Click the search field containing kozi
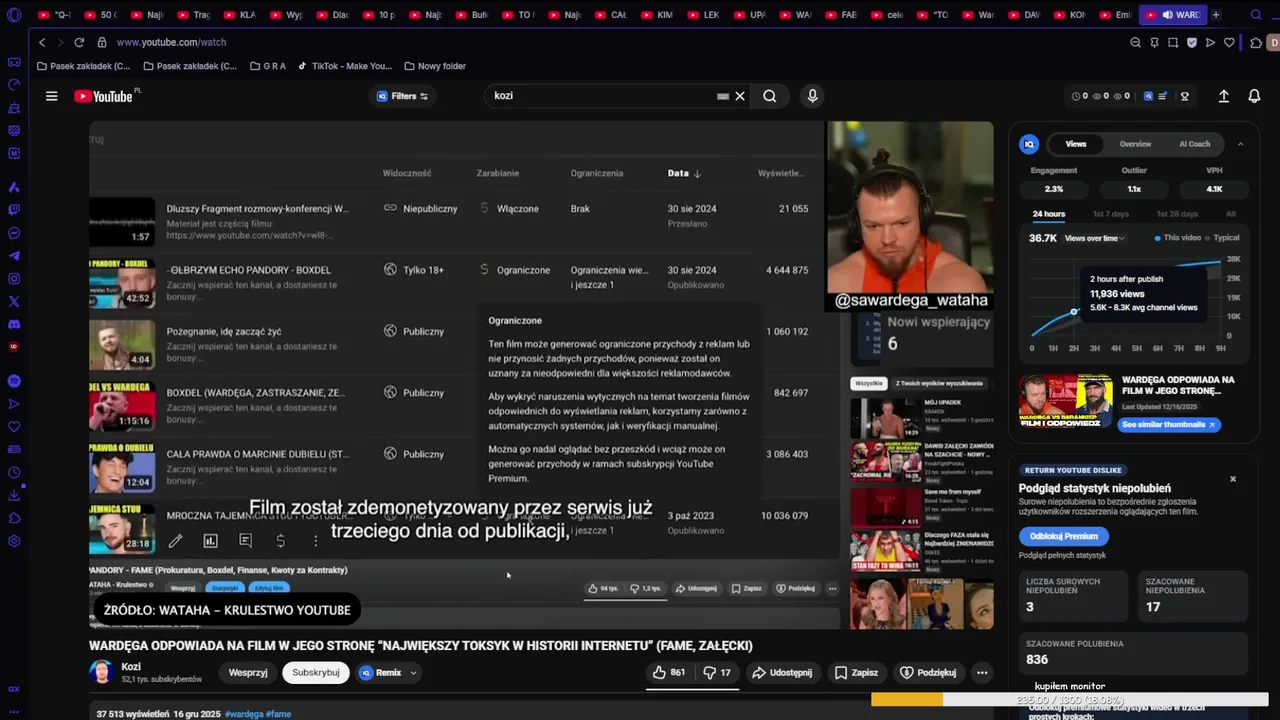 tap(600, 96)
